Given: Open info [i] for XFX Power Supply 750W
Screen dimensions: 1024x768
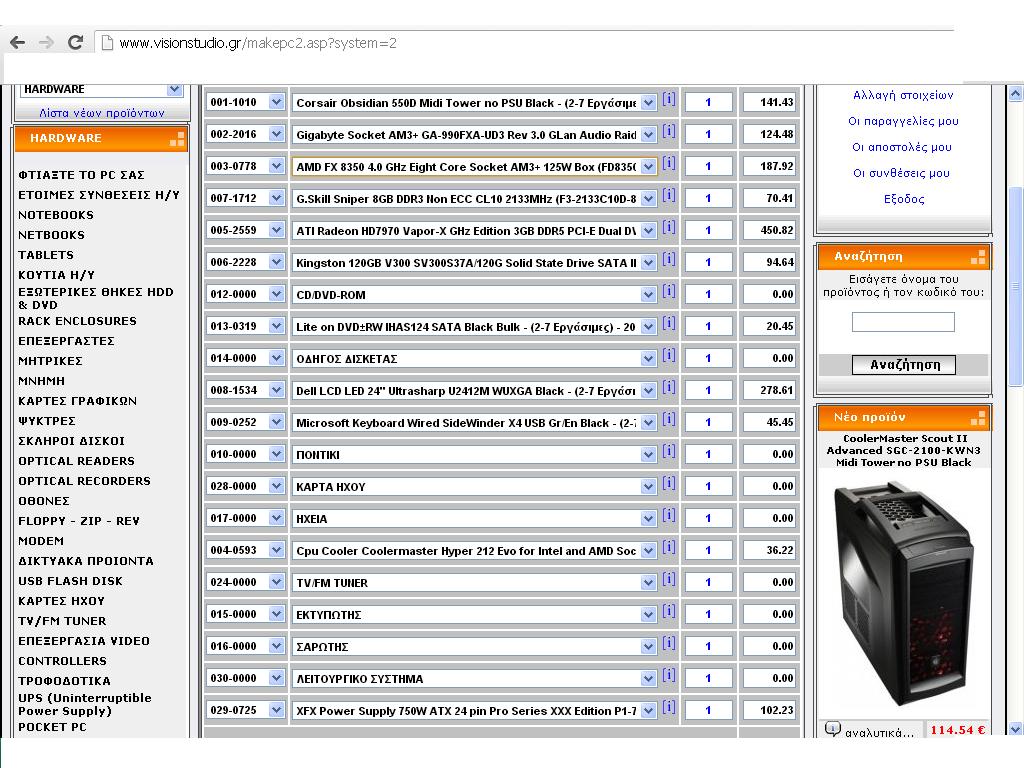Looking at the screenshot, I should click(669, 707).
